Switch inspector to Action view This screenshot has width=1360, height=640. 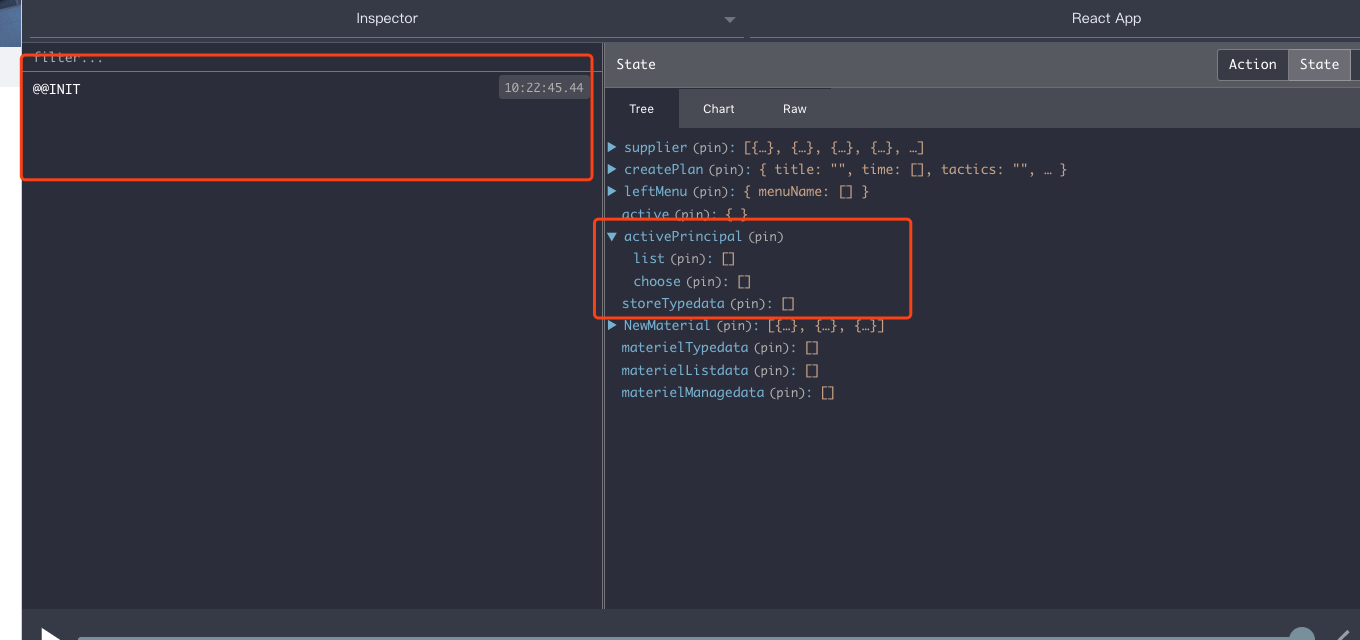(x=1252, y=64)
